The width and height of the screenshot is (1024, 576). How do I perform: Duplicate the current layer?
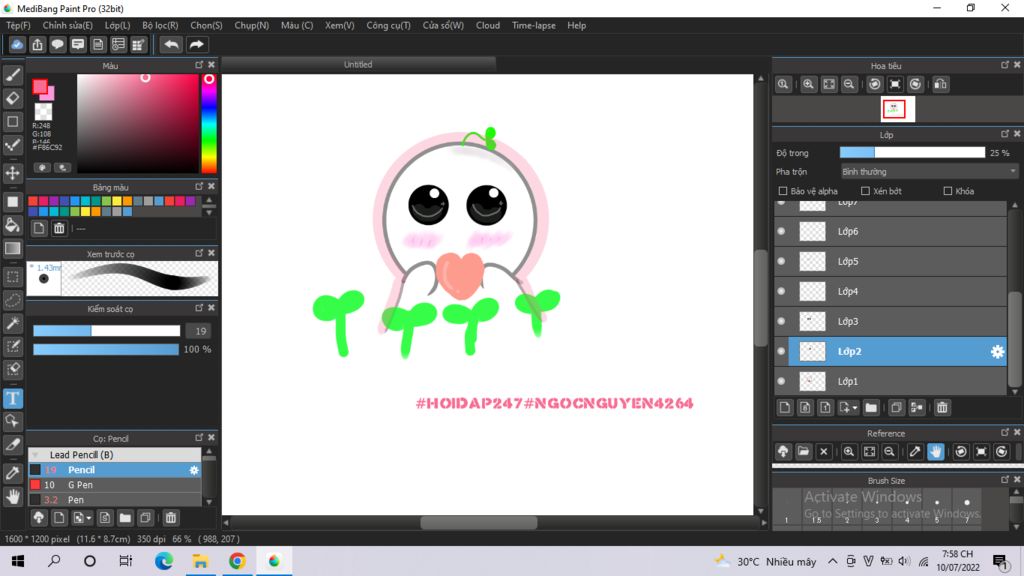tap(896, 408)
